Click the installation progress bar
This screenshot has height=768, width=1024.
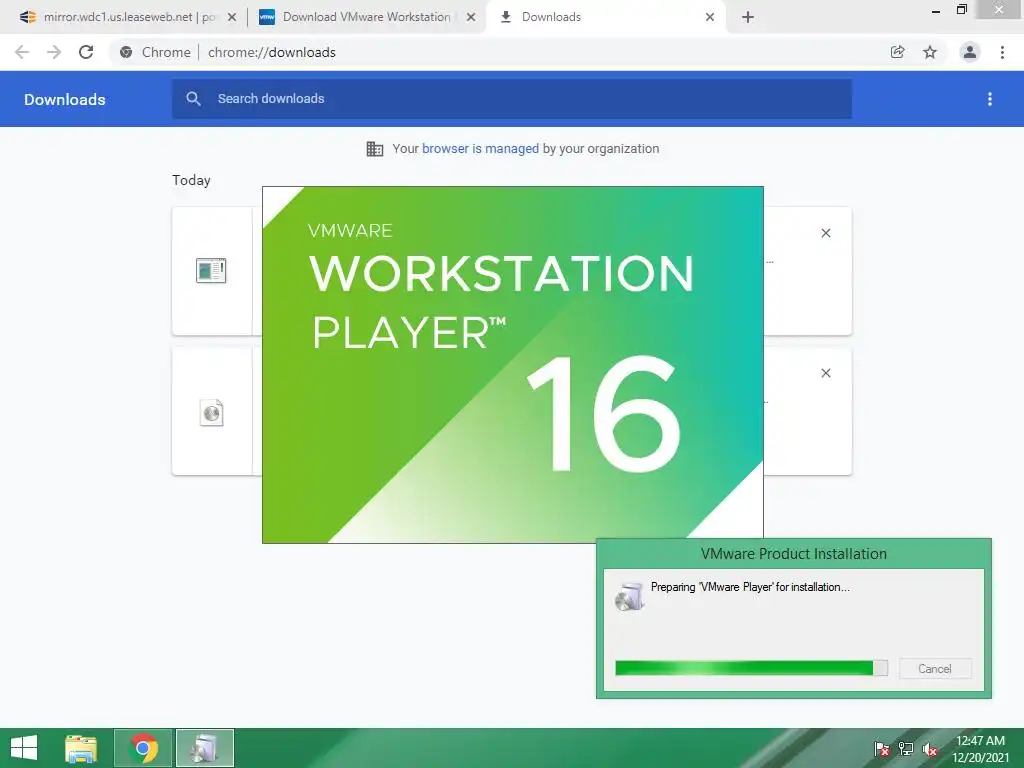pyautogui.click(x=752, y=668)
